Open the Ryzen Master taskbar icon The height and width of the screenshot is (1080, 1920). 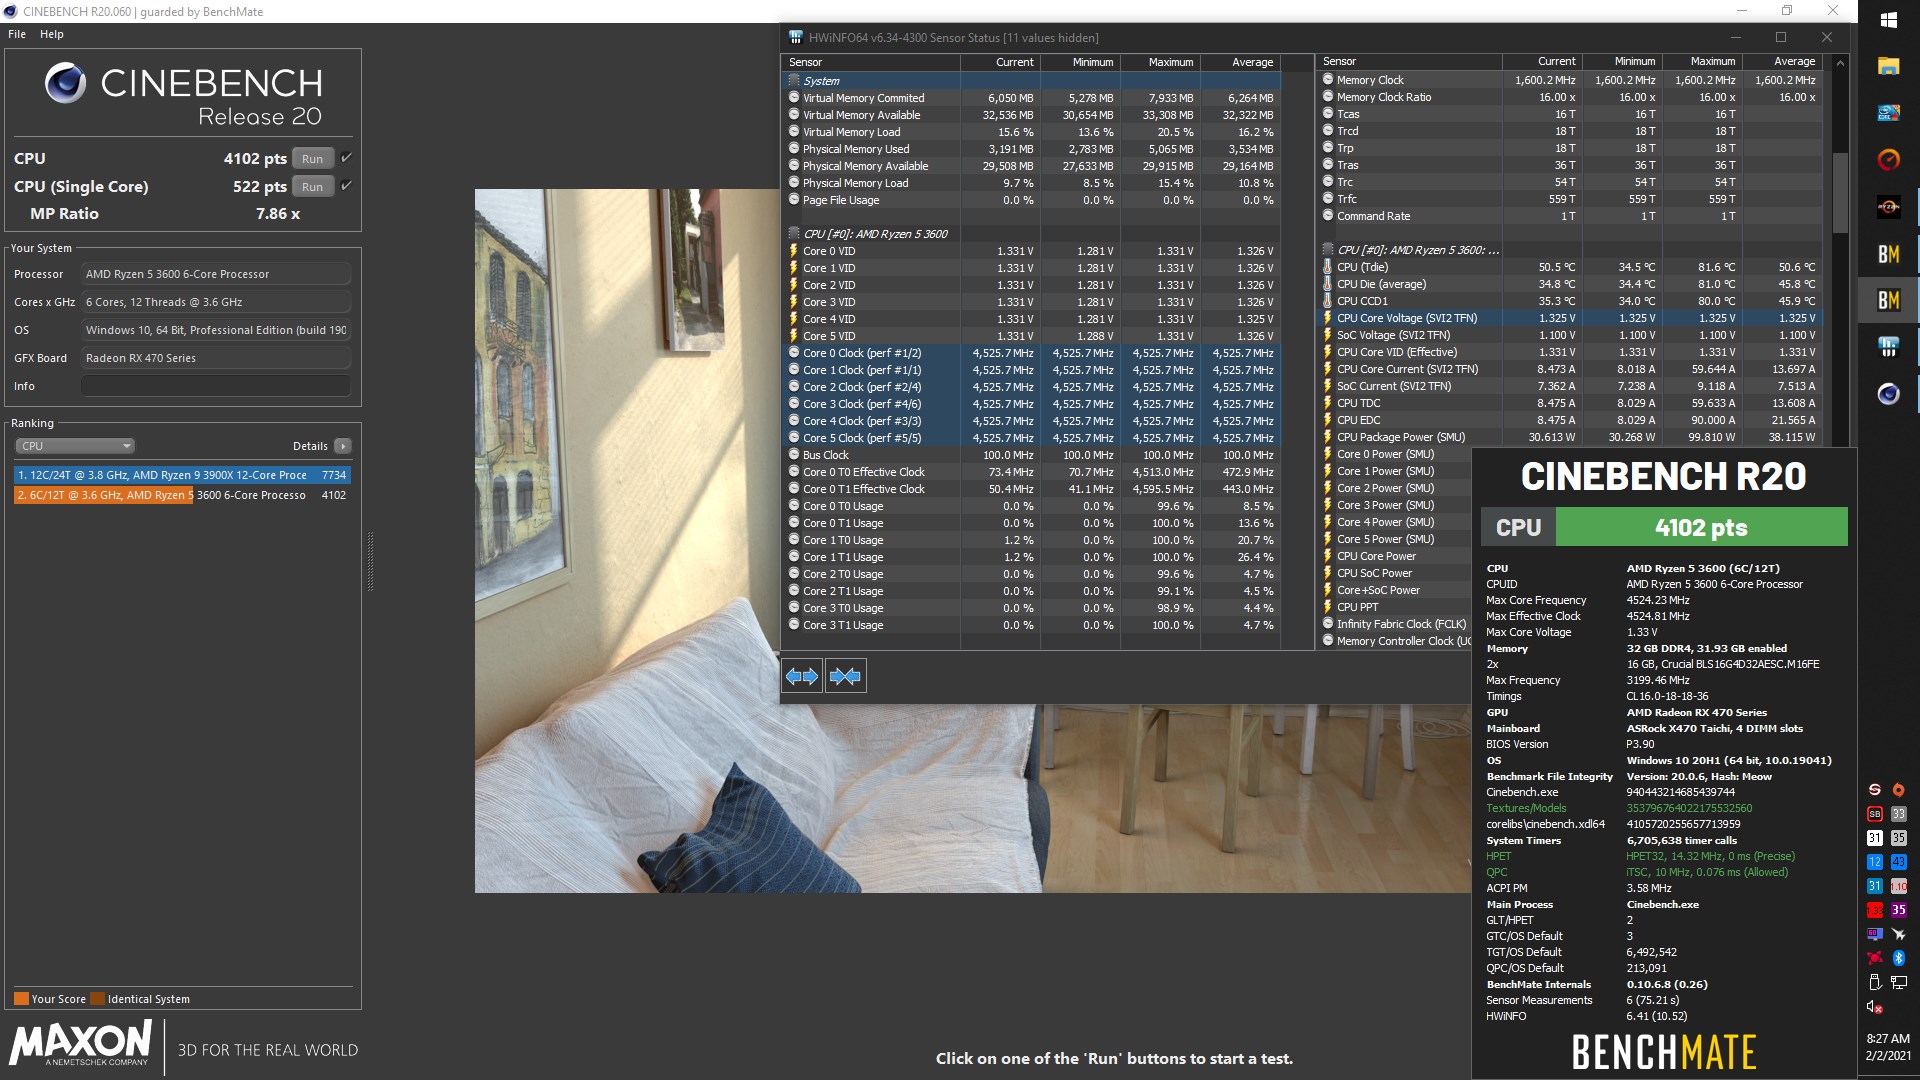(1888, 207)
